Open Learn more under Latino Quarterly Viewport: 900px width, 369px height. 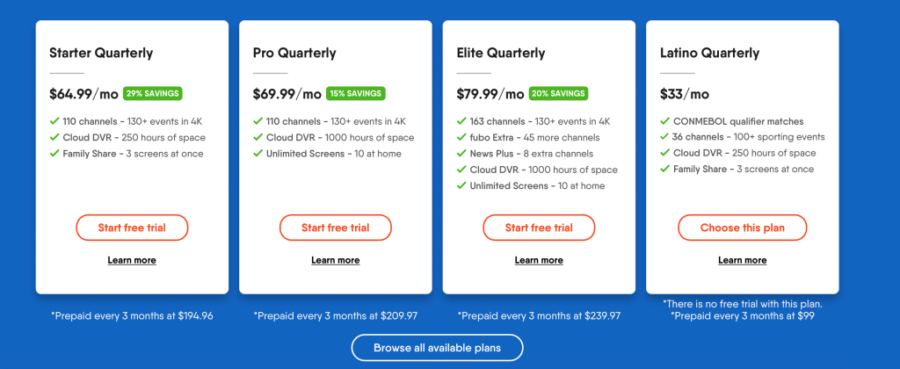click(x=742, y=261)
